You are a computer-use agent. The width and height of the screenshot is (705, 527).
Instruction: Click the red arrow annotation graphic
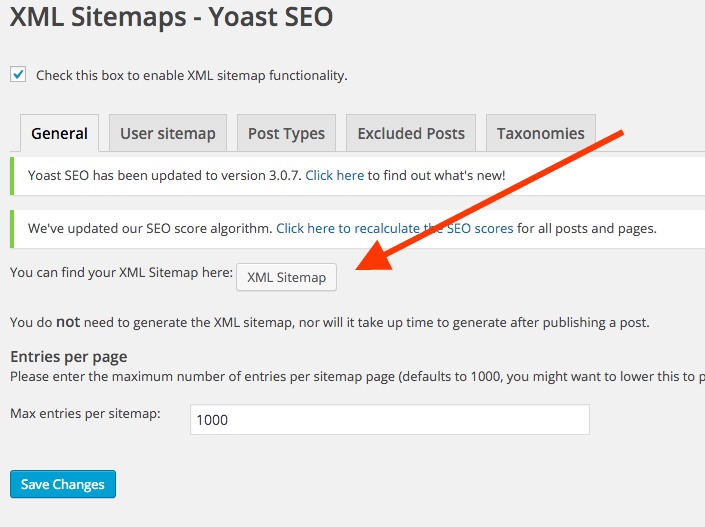click(490, 200)
